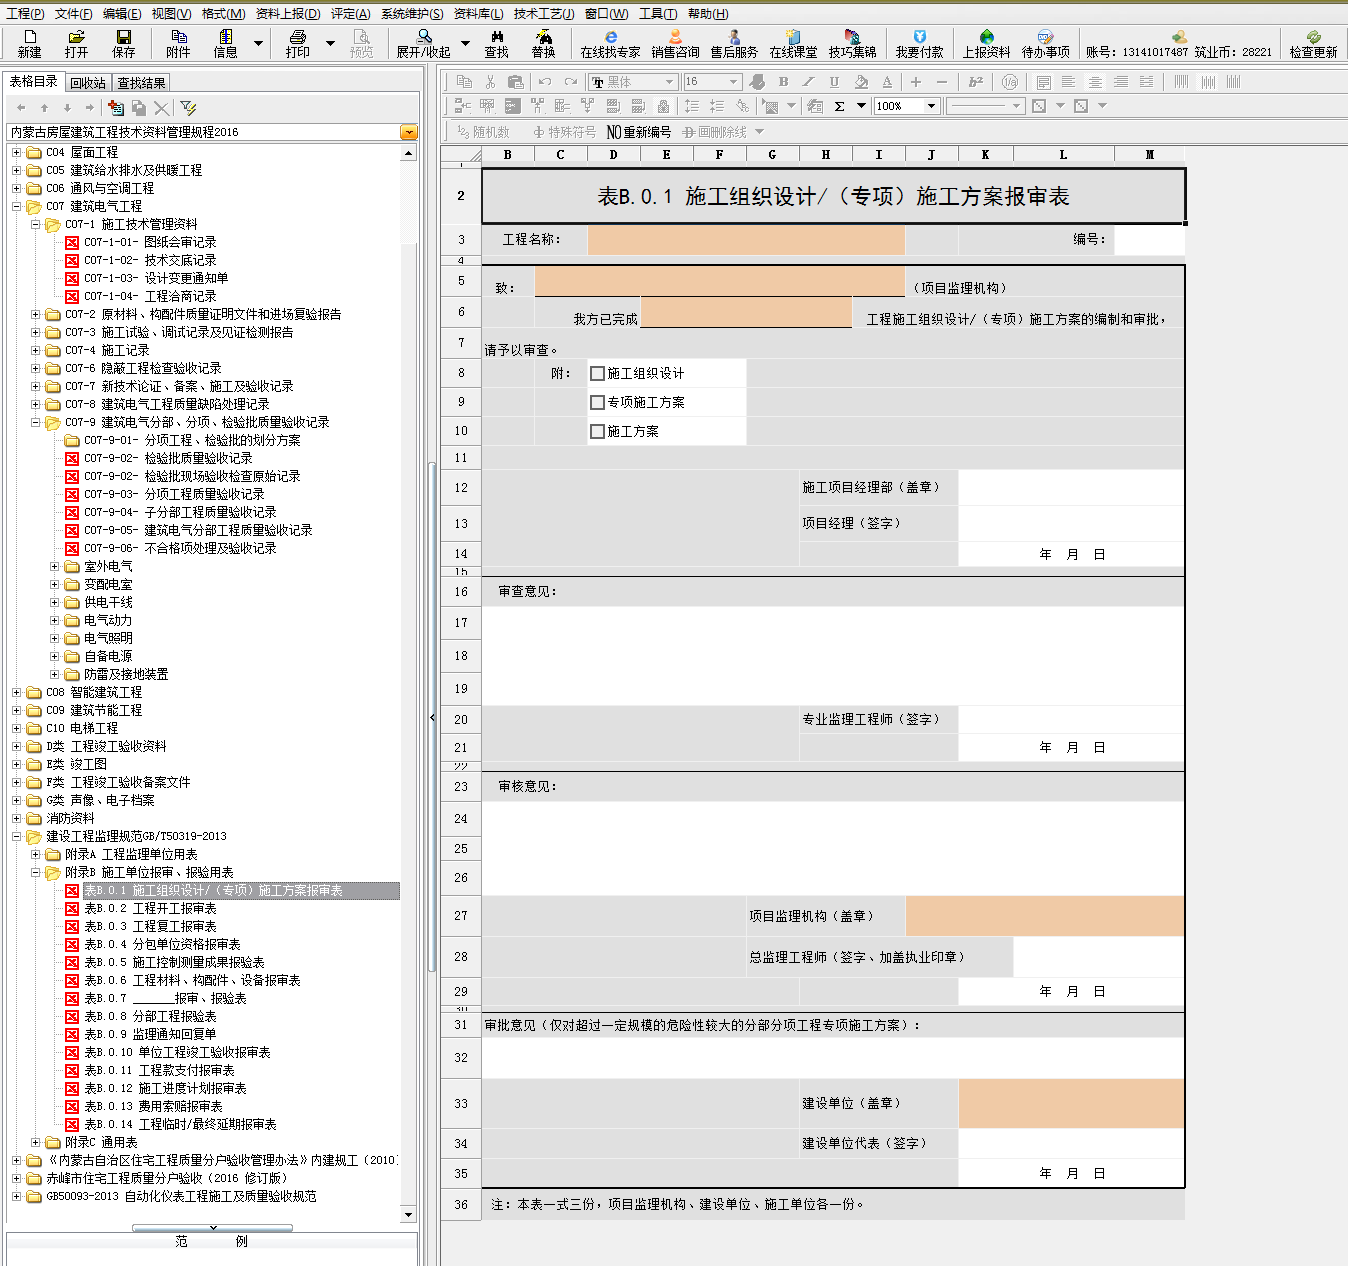Screen dimensions: 1348x1266
Task: Click the fill color bucket swatch
Action: coord(860,82)
